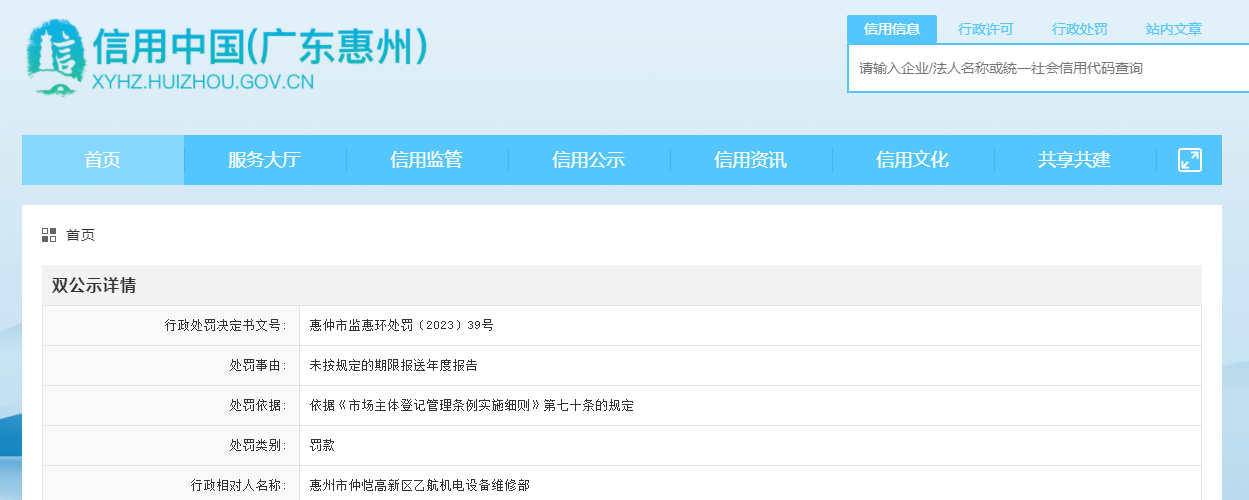The image size is (1249, 500).
Task: Click the label 处罚依据
Action: pos(258,405)
